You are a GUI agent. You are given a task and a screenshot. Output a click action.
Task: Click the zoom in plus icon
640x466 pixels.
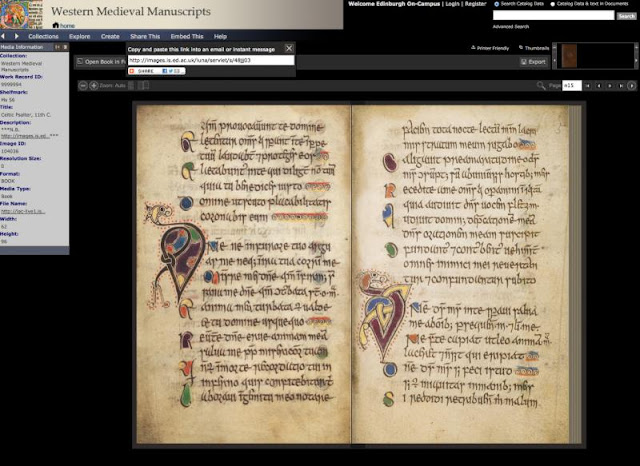click(x=94, y=86)
